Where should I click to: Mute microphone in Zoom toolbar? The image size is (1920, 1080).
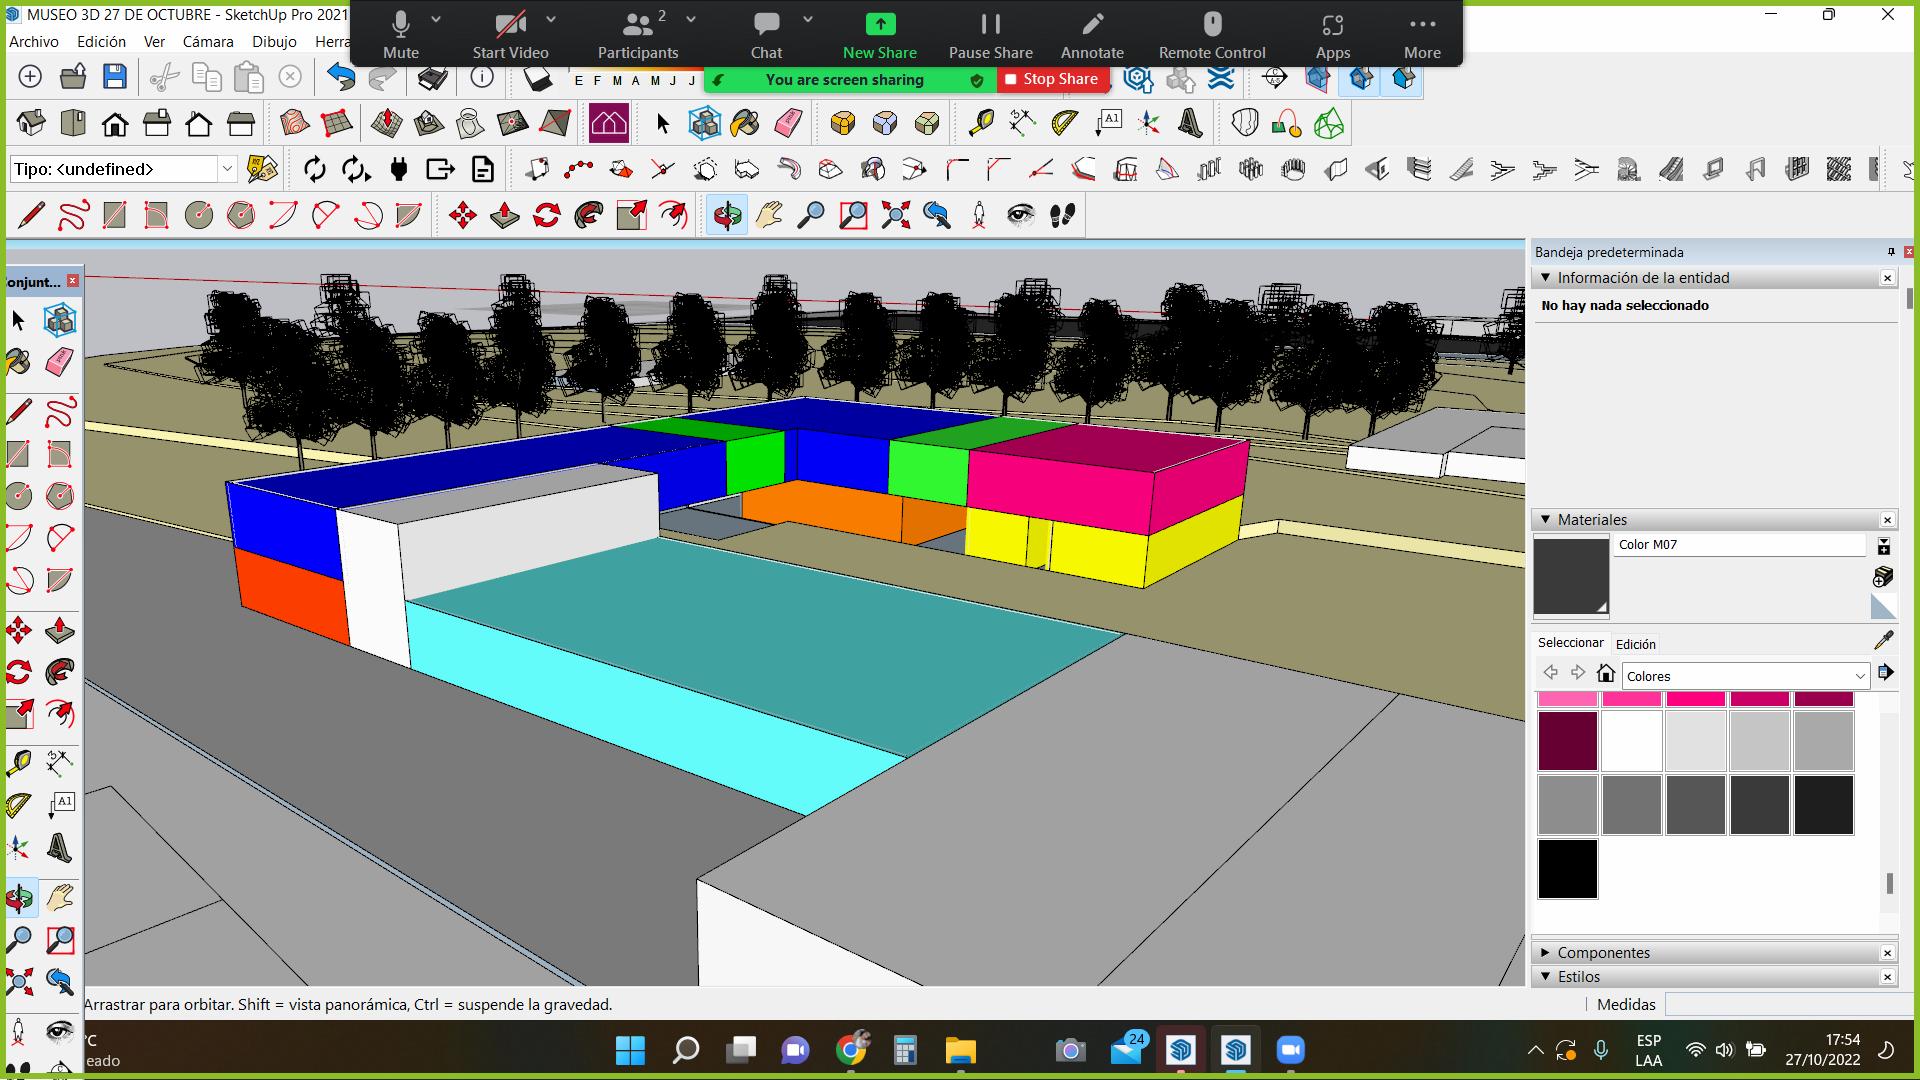(400, 35)
